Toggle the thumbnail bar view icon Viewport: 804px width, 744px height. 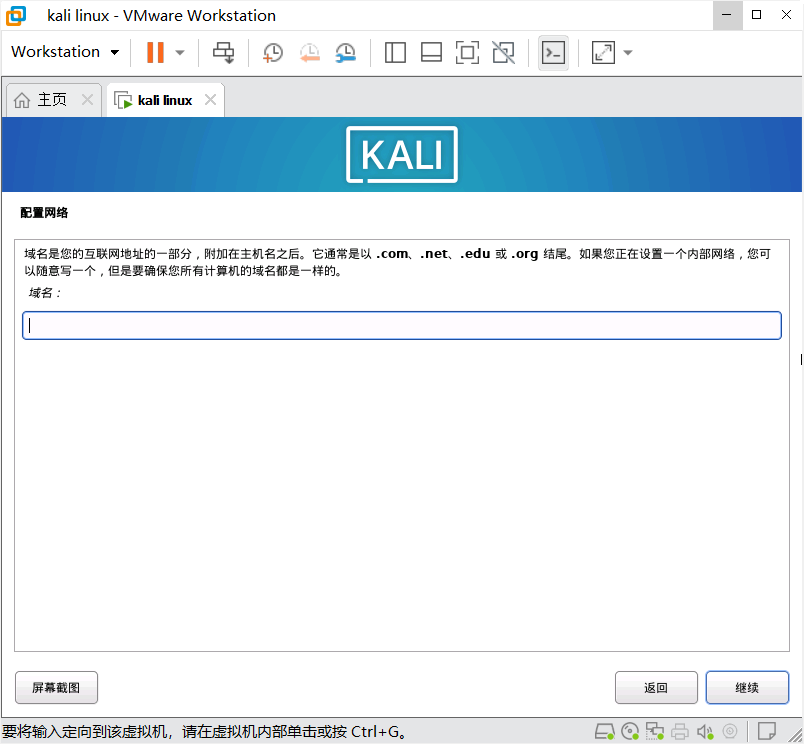pos(431,52)
